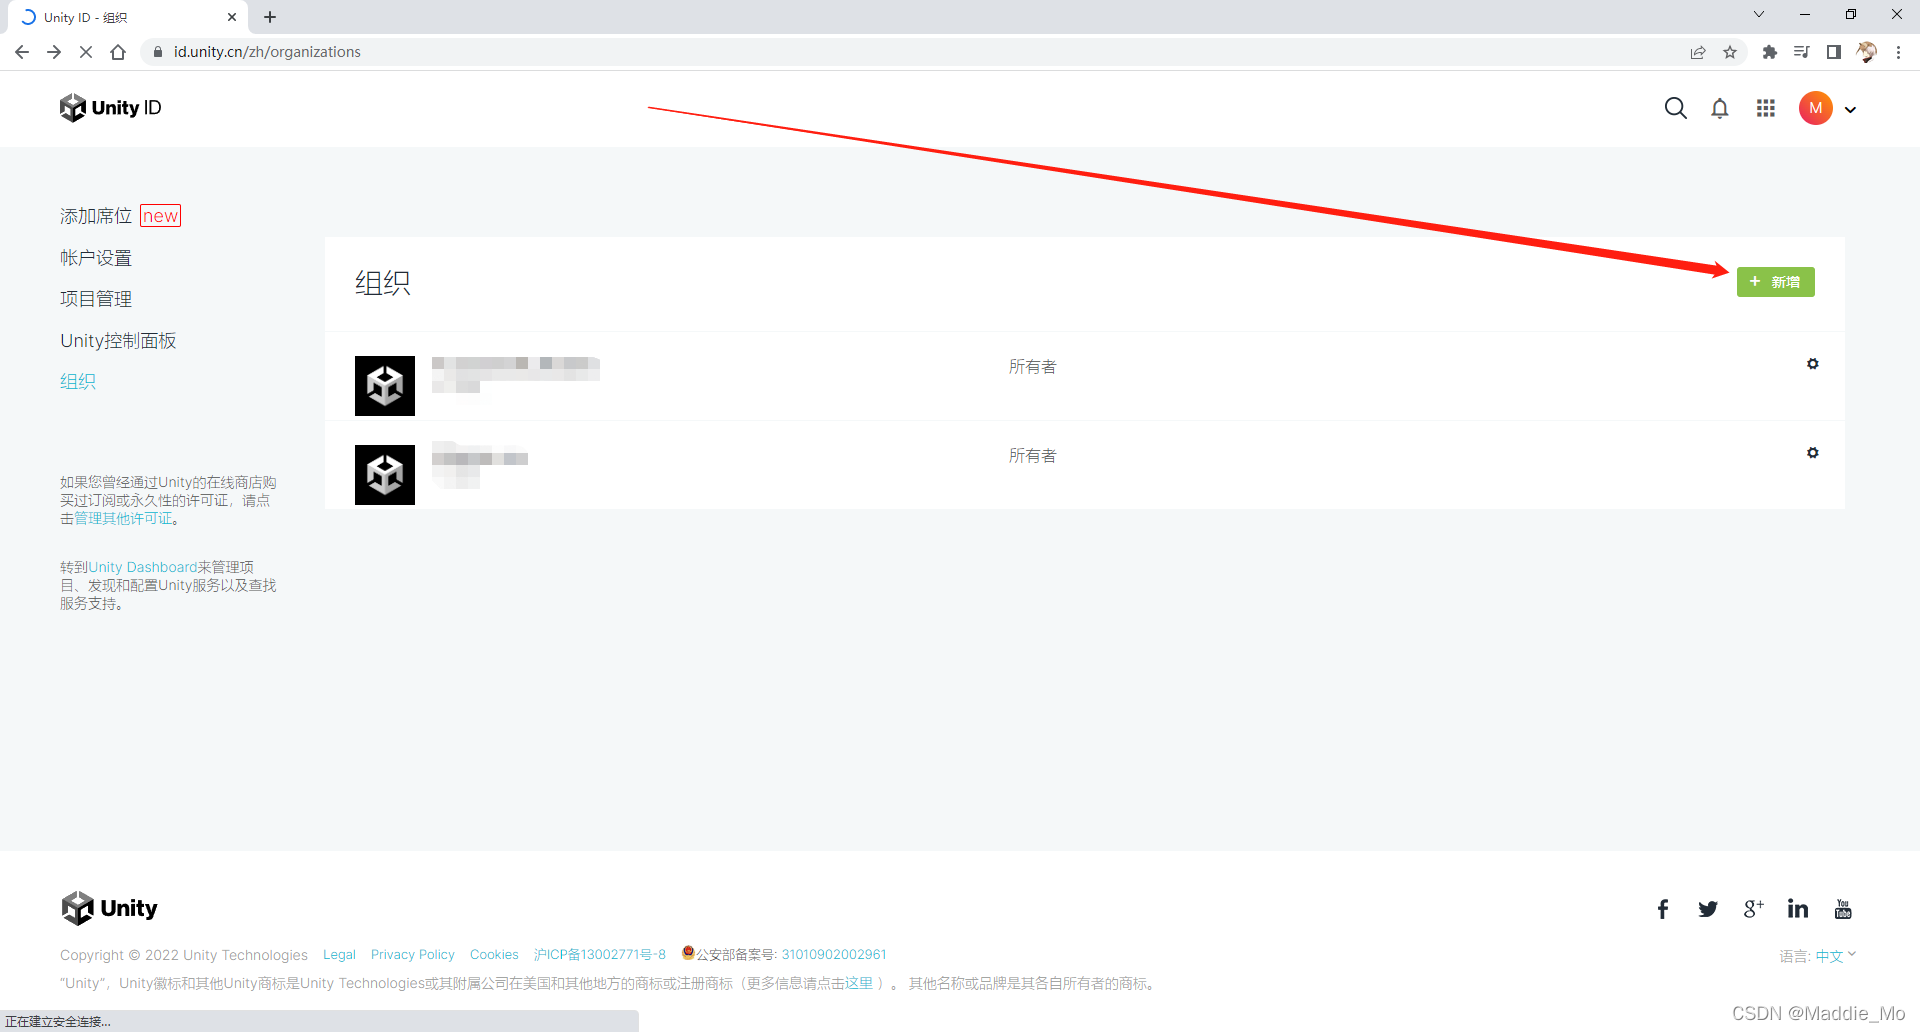Click the share page icon
This screenshot has height=1032, width=1920.
point(1698,52)
